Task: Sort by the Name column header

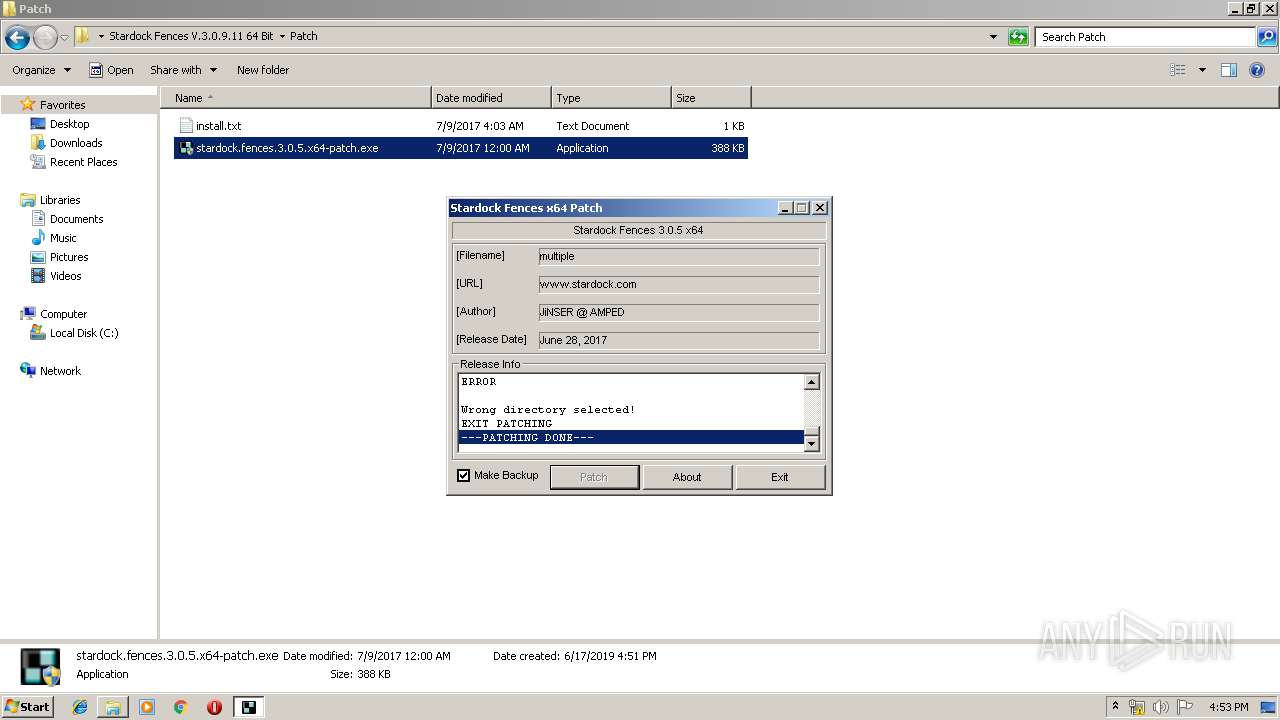Action: click(x=295, y=98)
